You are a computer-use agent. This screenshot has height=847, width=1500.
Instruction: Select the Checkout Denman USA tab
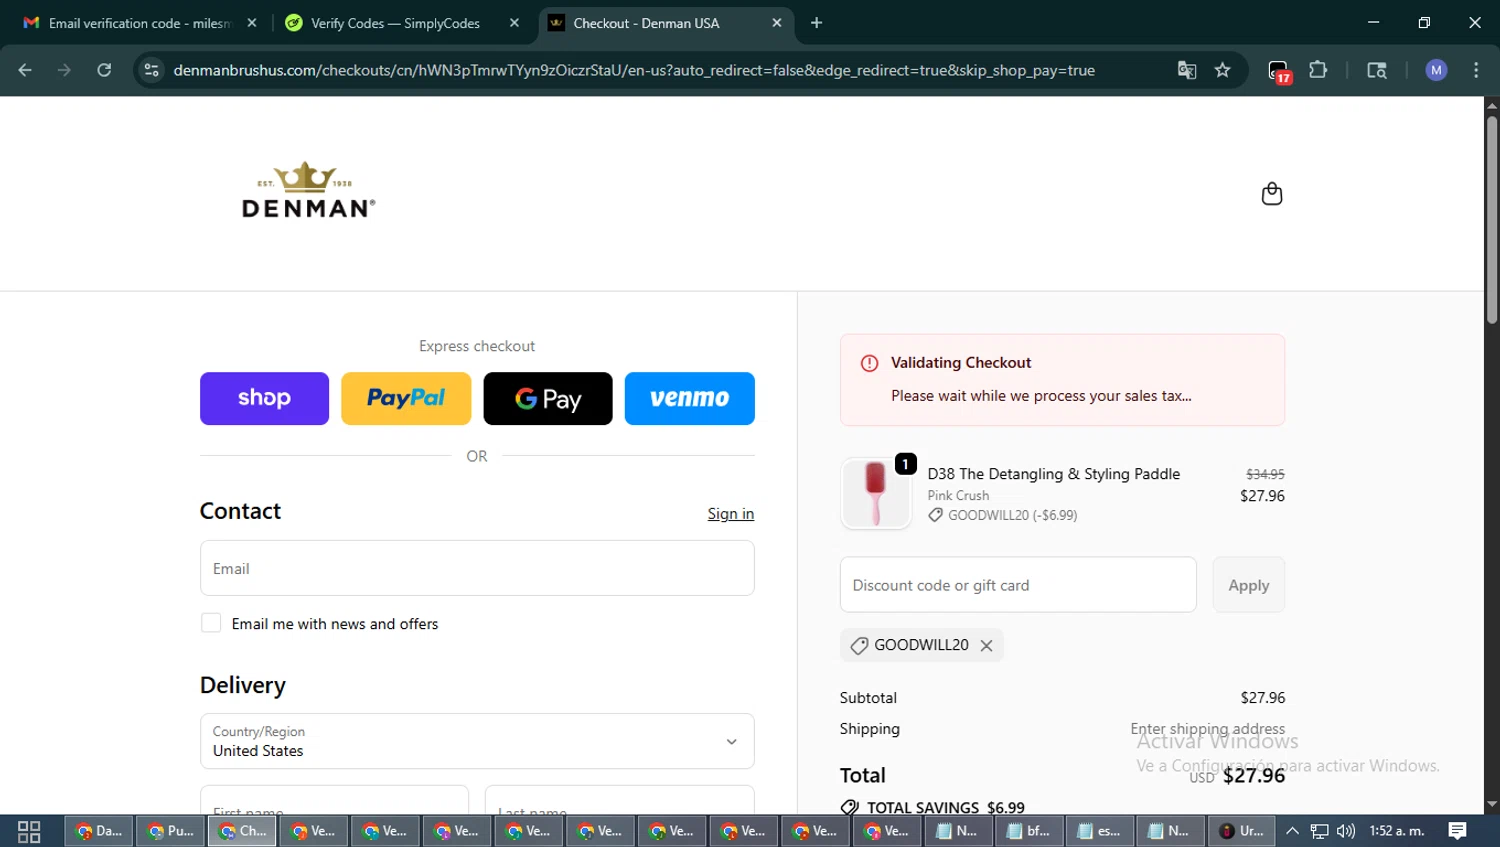coord(665,23)
